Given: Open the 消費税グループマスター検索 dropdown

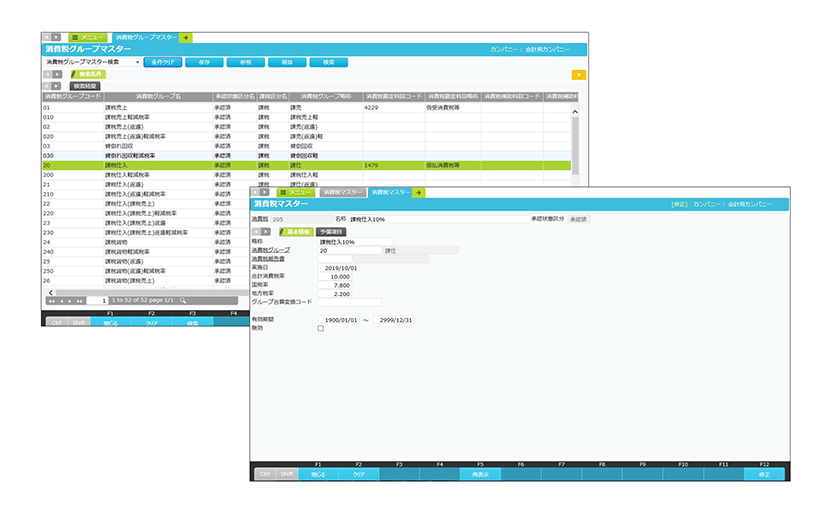Looking at the screenshot, I should (136, 62).
